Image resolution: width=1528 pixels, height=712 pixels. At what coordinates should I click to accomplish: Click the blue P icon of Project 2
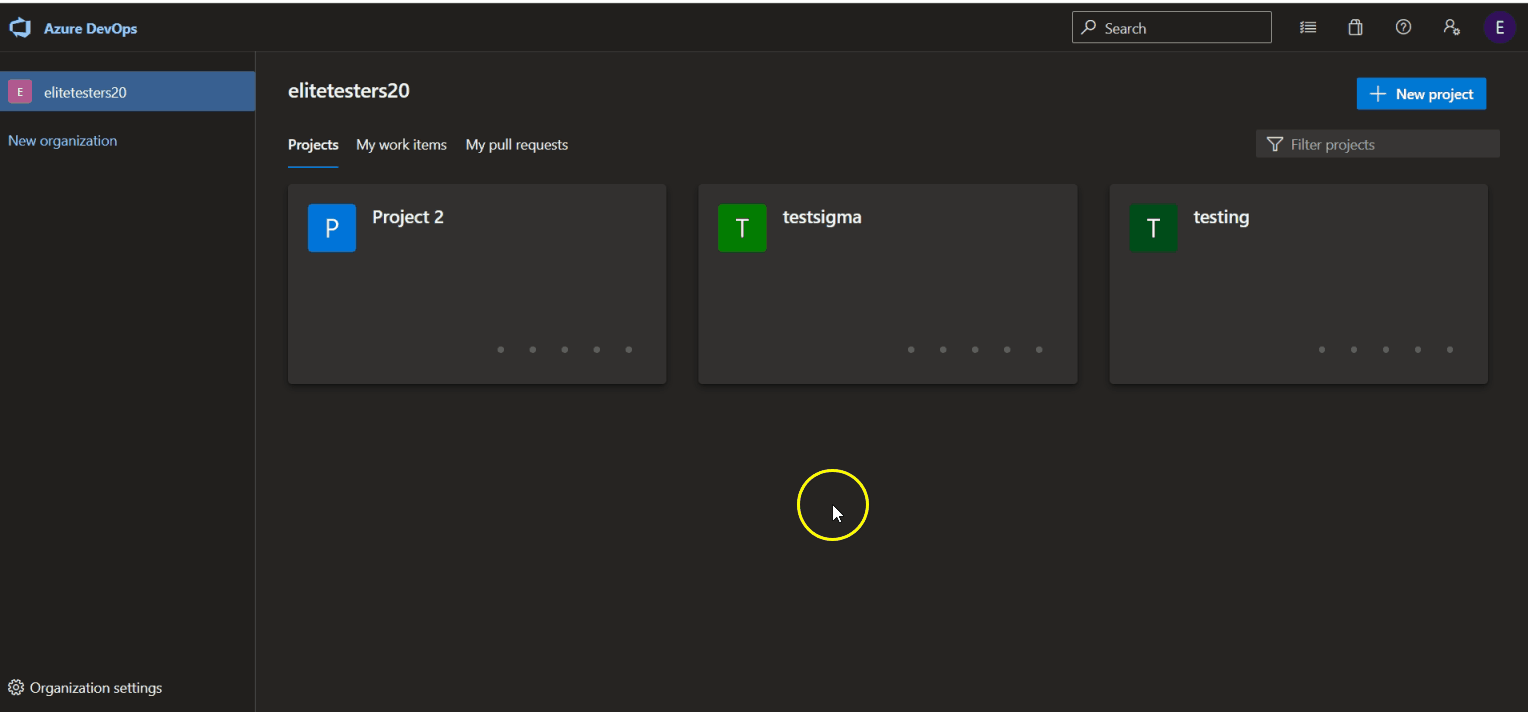tap(332, 228)
